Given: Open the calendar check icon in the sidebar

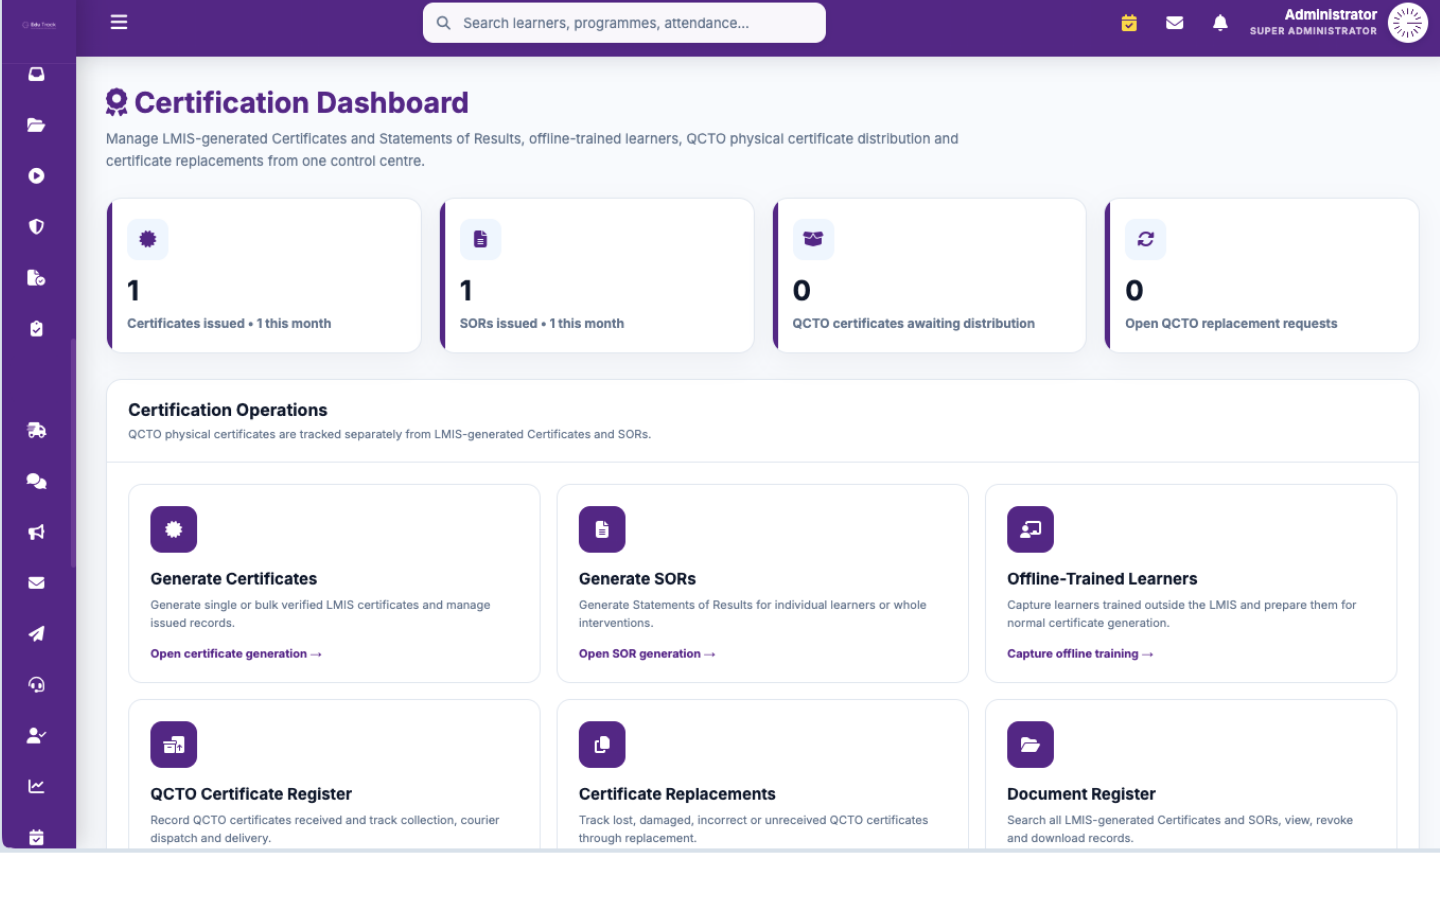Looking at the screenshot, I should click(37, 837).
